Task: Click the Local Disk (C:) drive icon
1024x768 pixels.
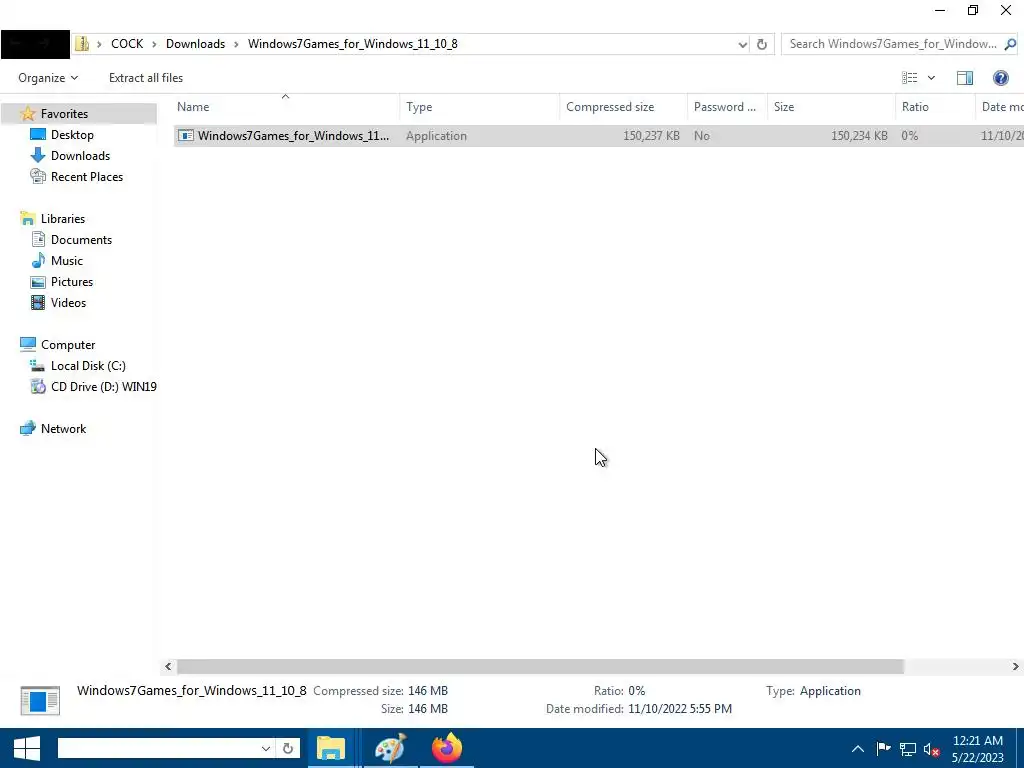Action: pyautogui.click(x=38, y=366)
